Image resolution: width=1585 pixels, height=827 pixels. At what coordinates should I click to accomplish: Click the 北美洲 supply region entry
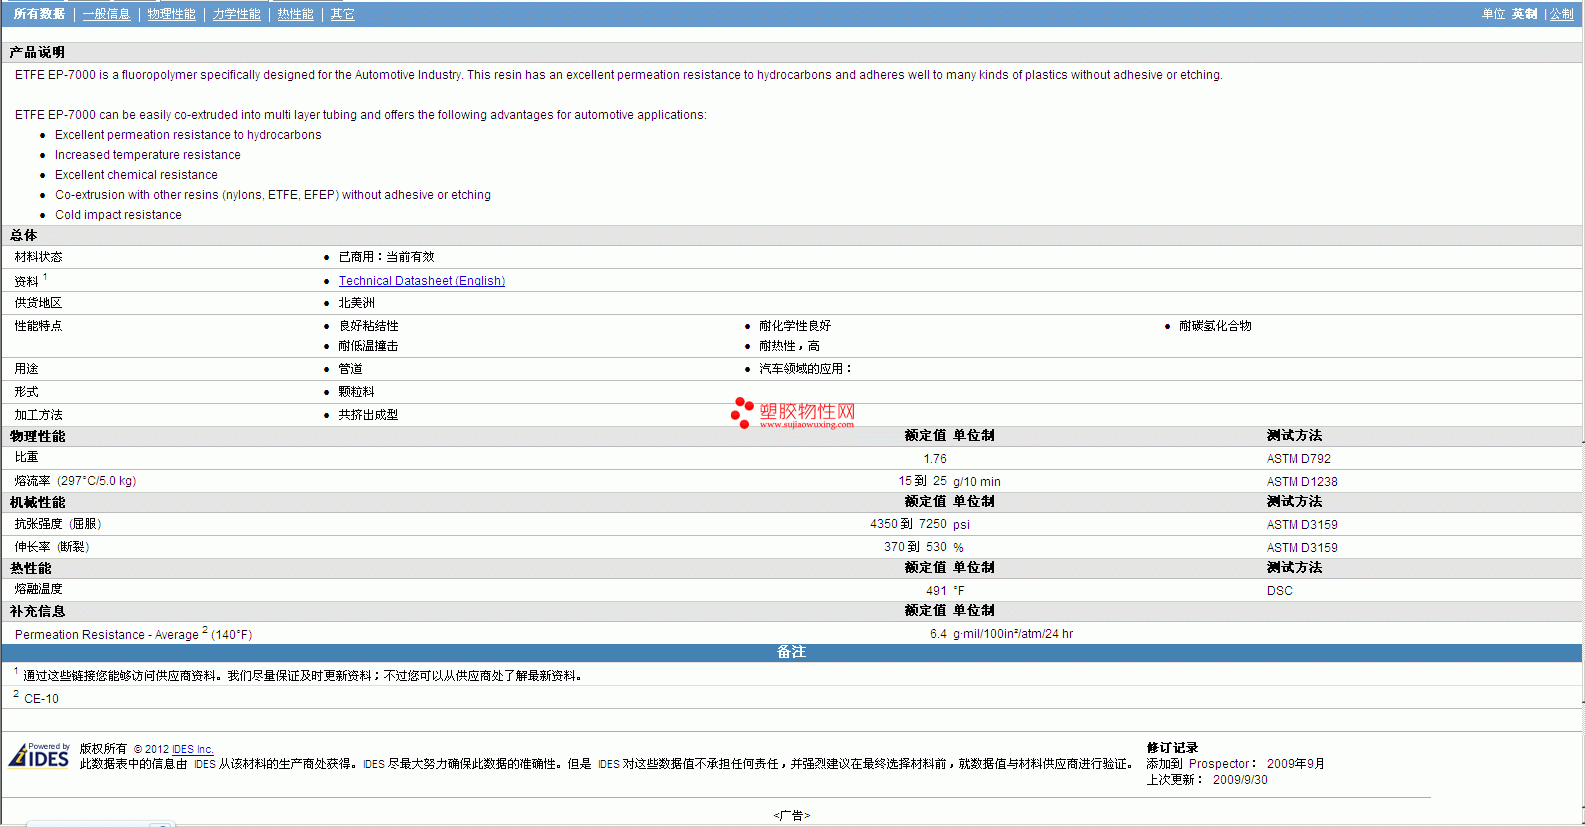click(x=356, y=303)
